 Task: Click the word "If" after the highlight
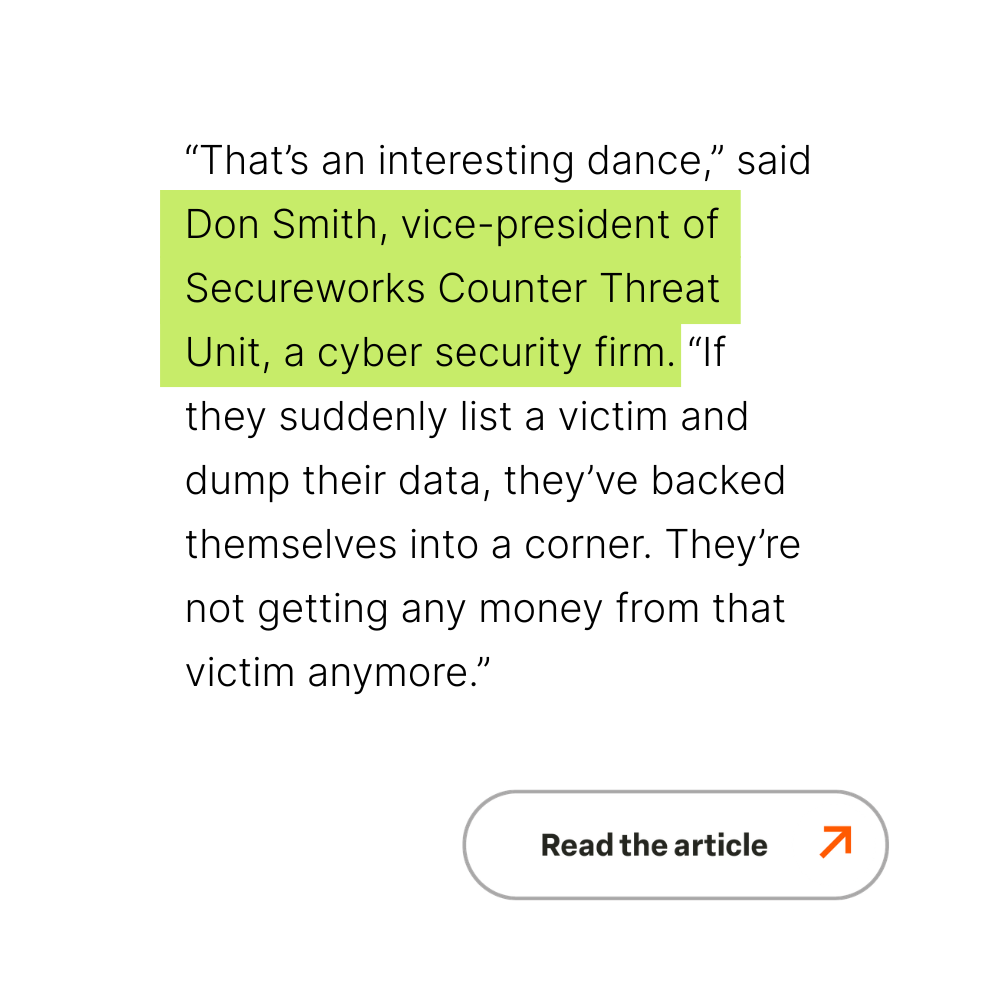[711, 354]
